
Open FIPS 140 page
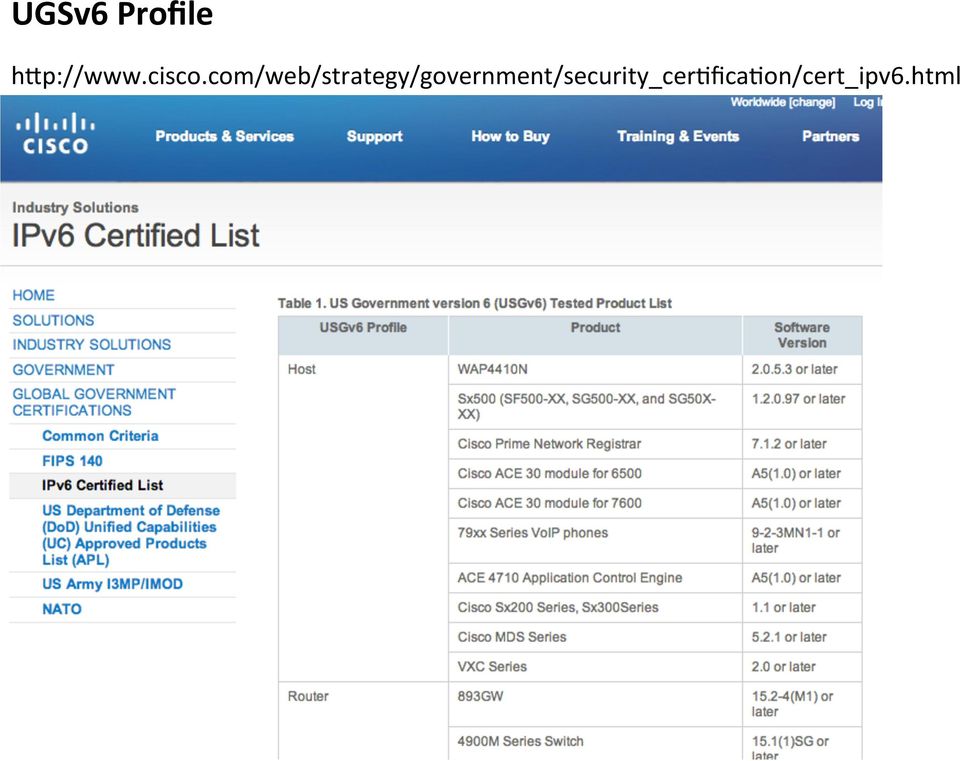[72, 461]
